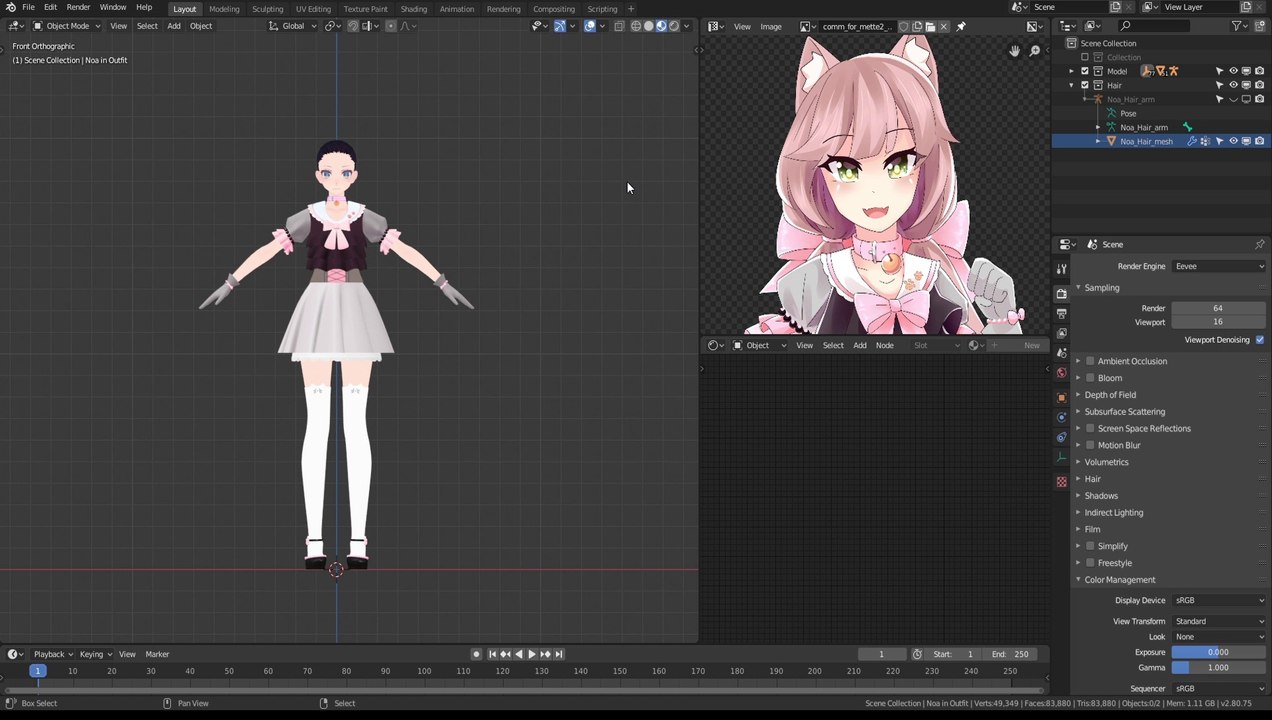The image size is (1272, 720).
Task: Open the outliner filter dropdown
Action: (1241, 26)
